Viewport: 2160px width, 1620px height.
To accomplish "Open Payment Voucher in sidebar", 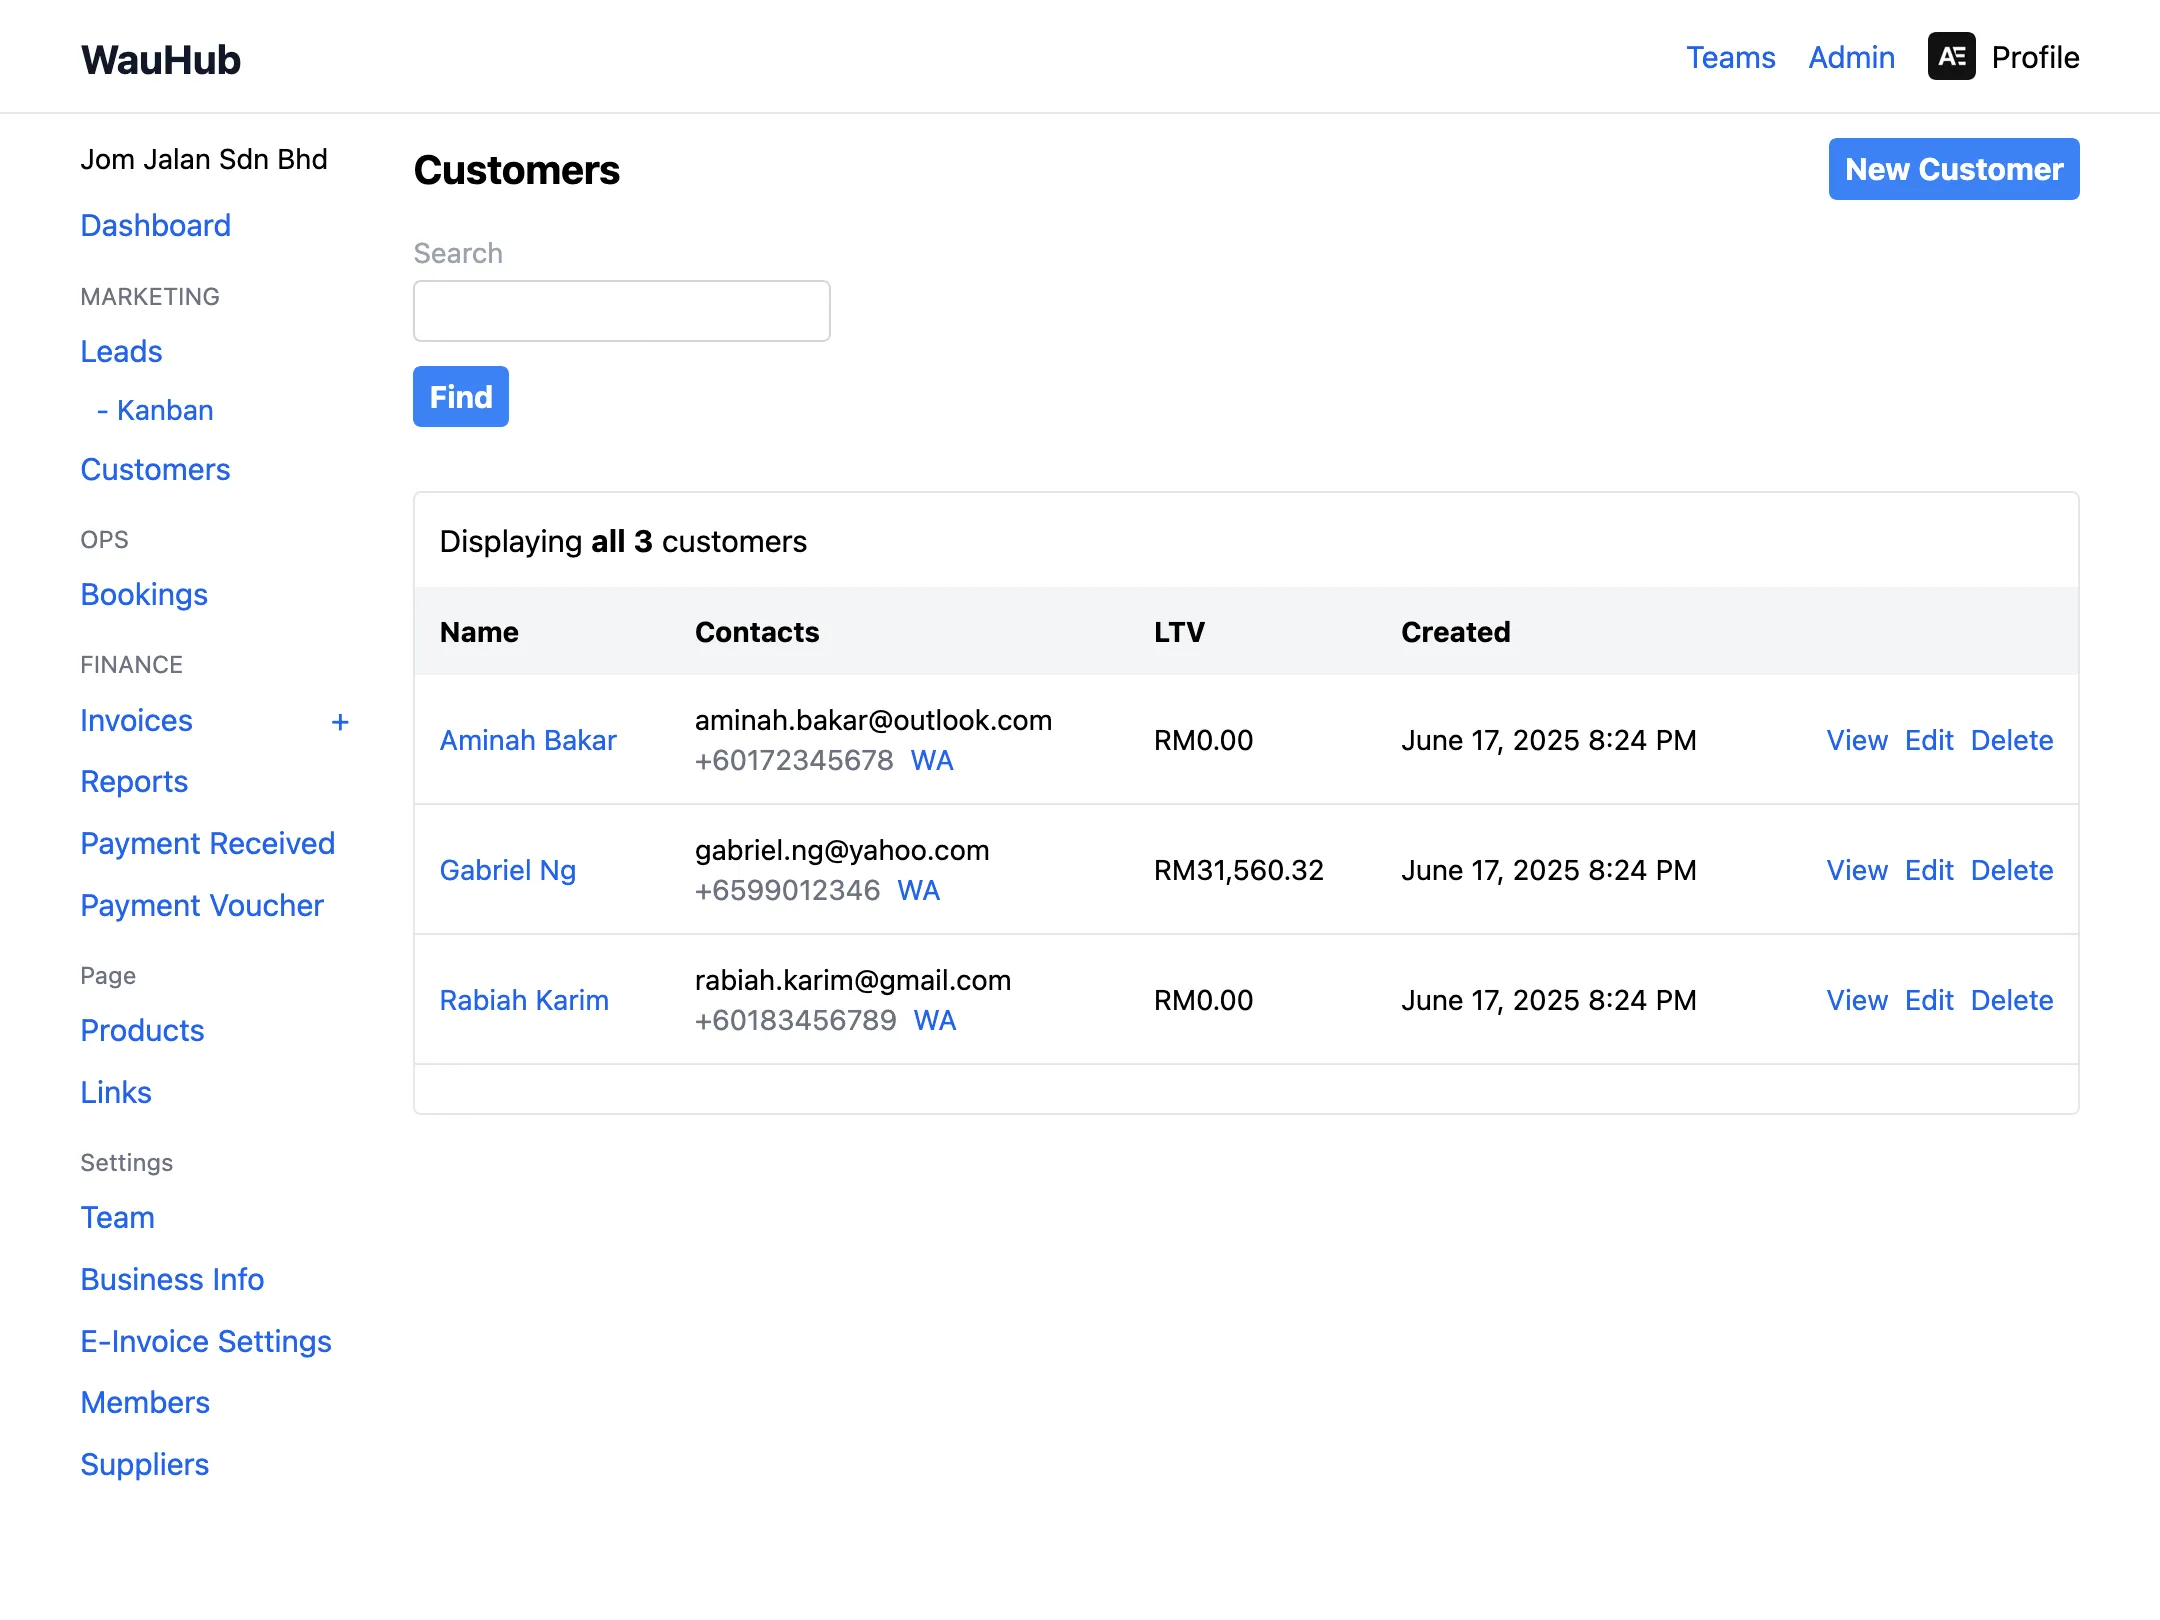I will click(x=202, y=906).
